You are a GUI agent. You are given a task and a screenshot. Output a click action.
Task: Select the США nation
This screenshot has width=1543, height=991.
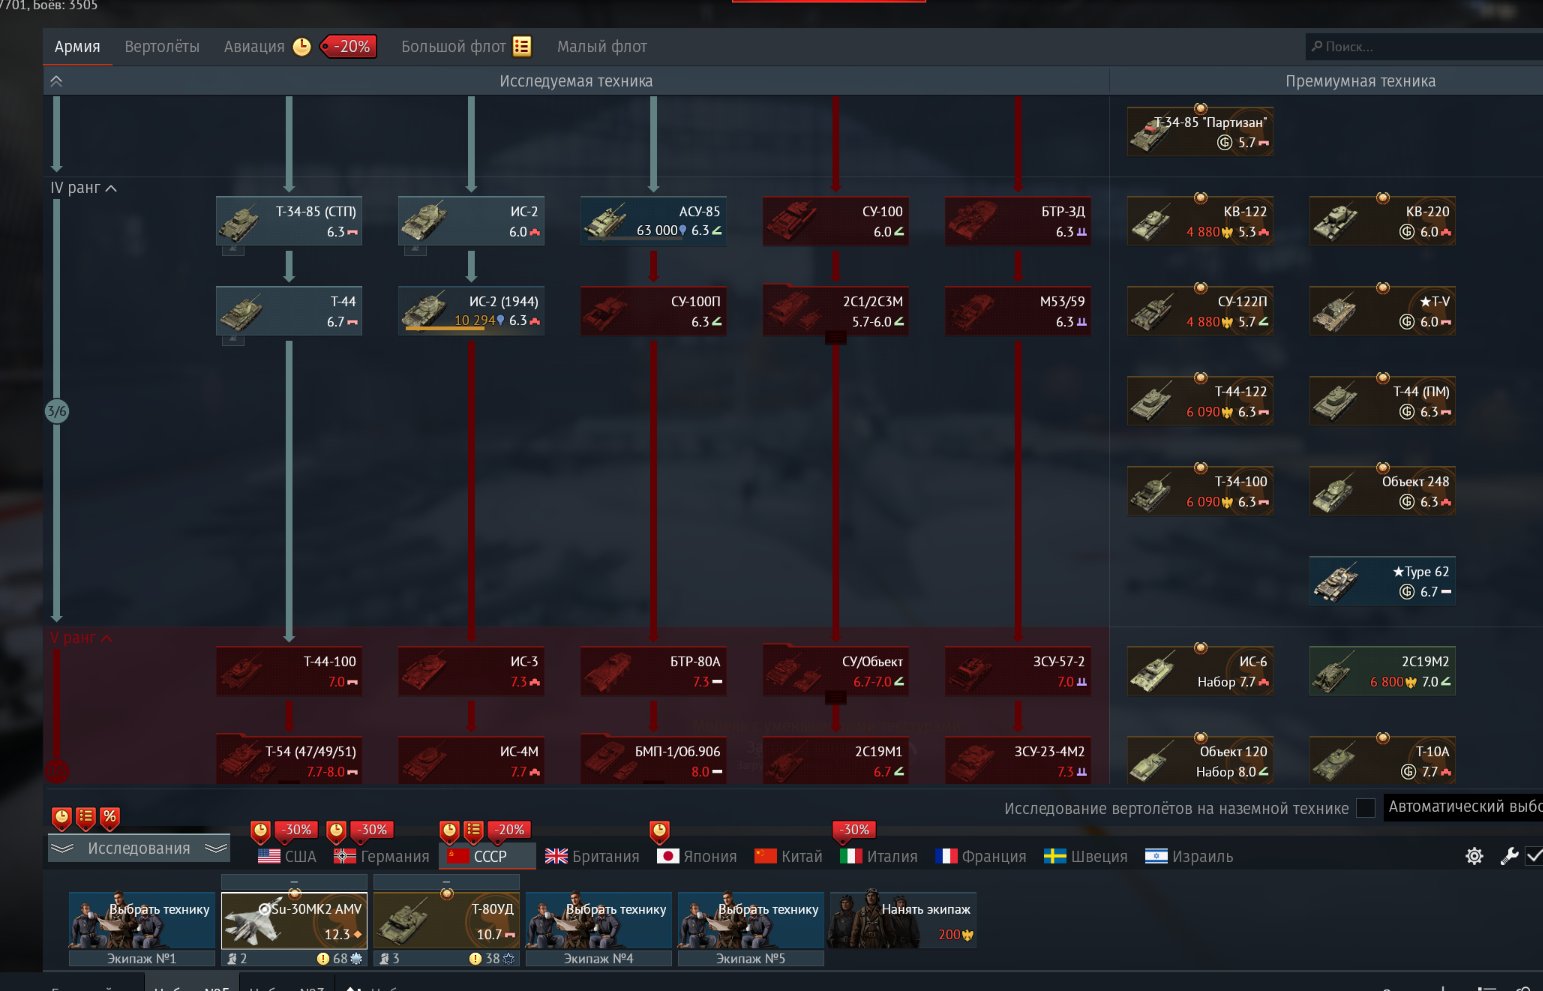[287, 856]
